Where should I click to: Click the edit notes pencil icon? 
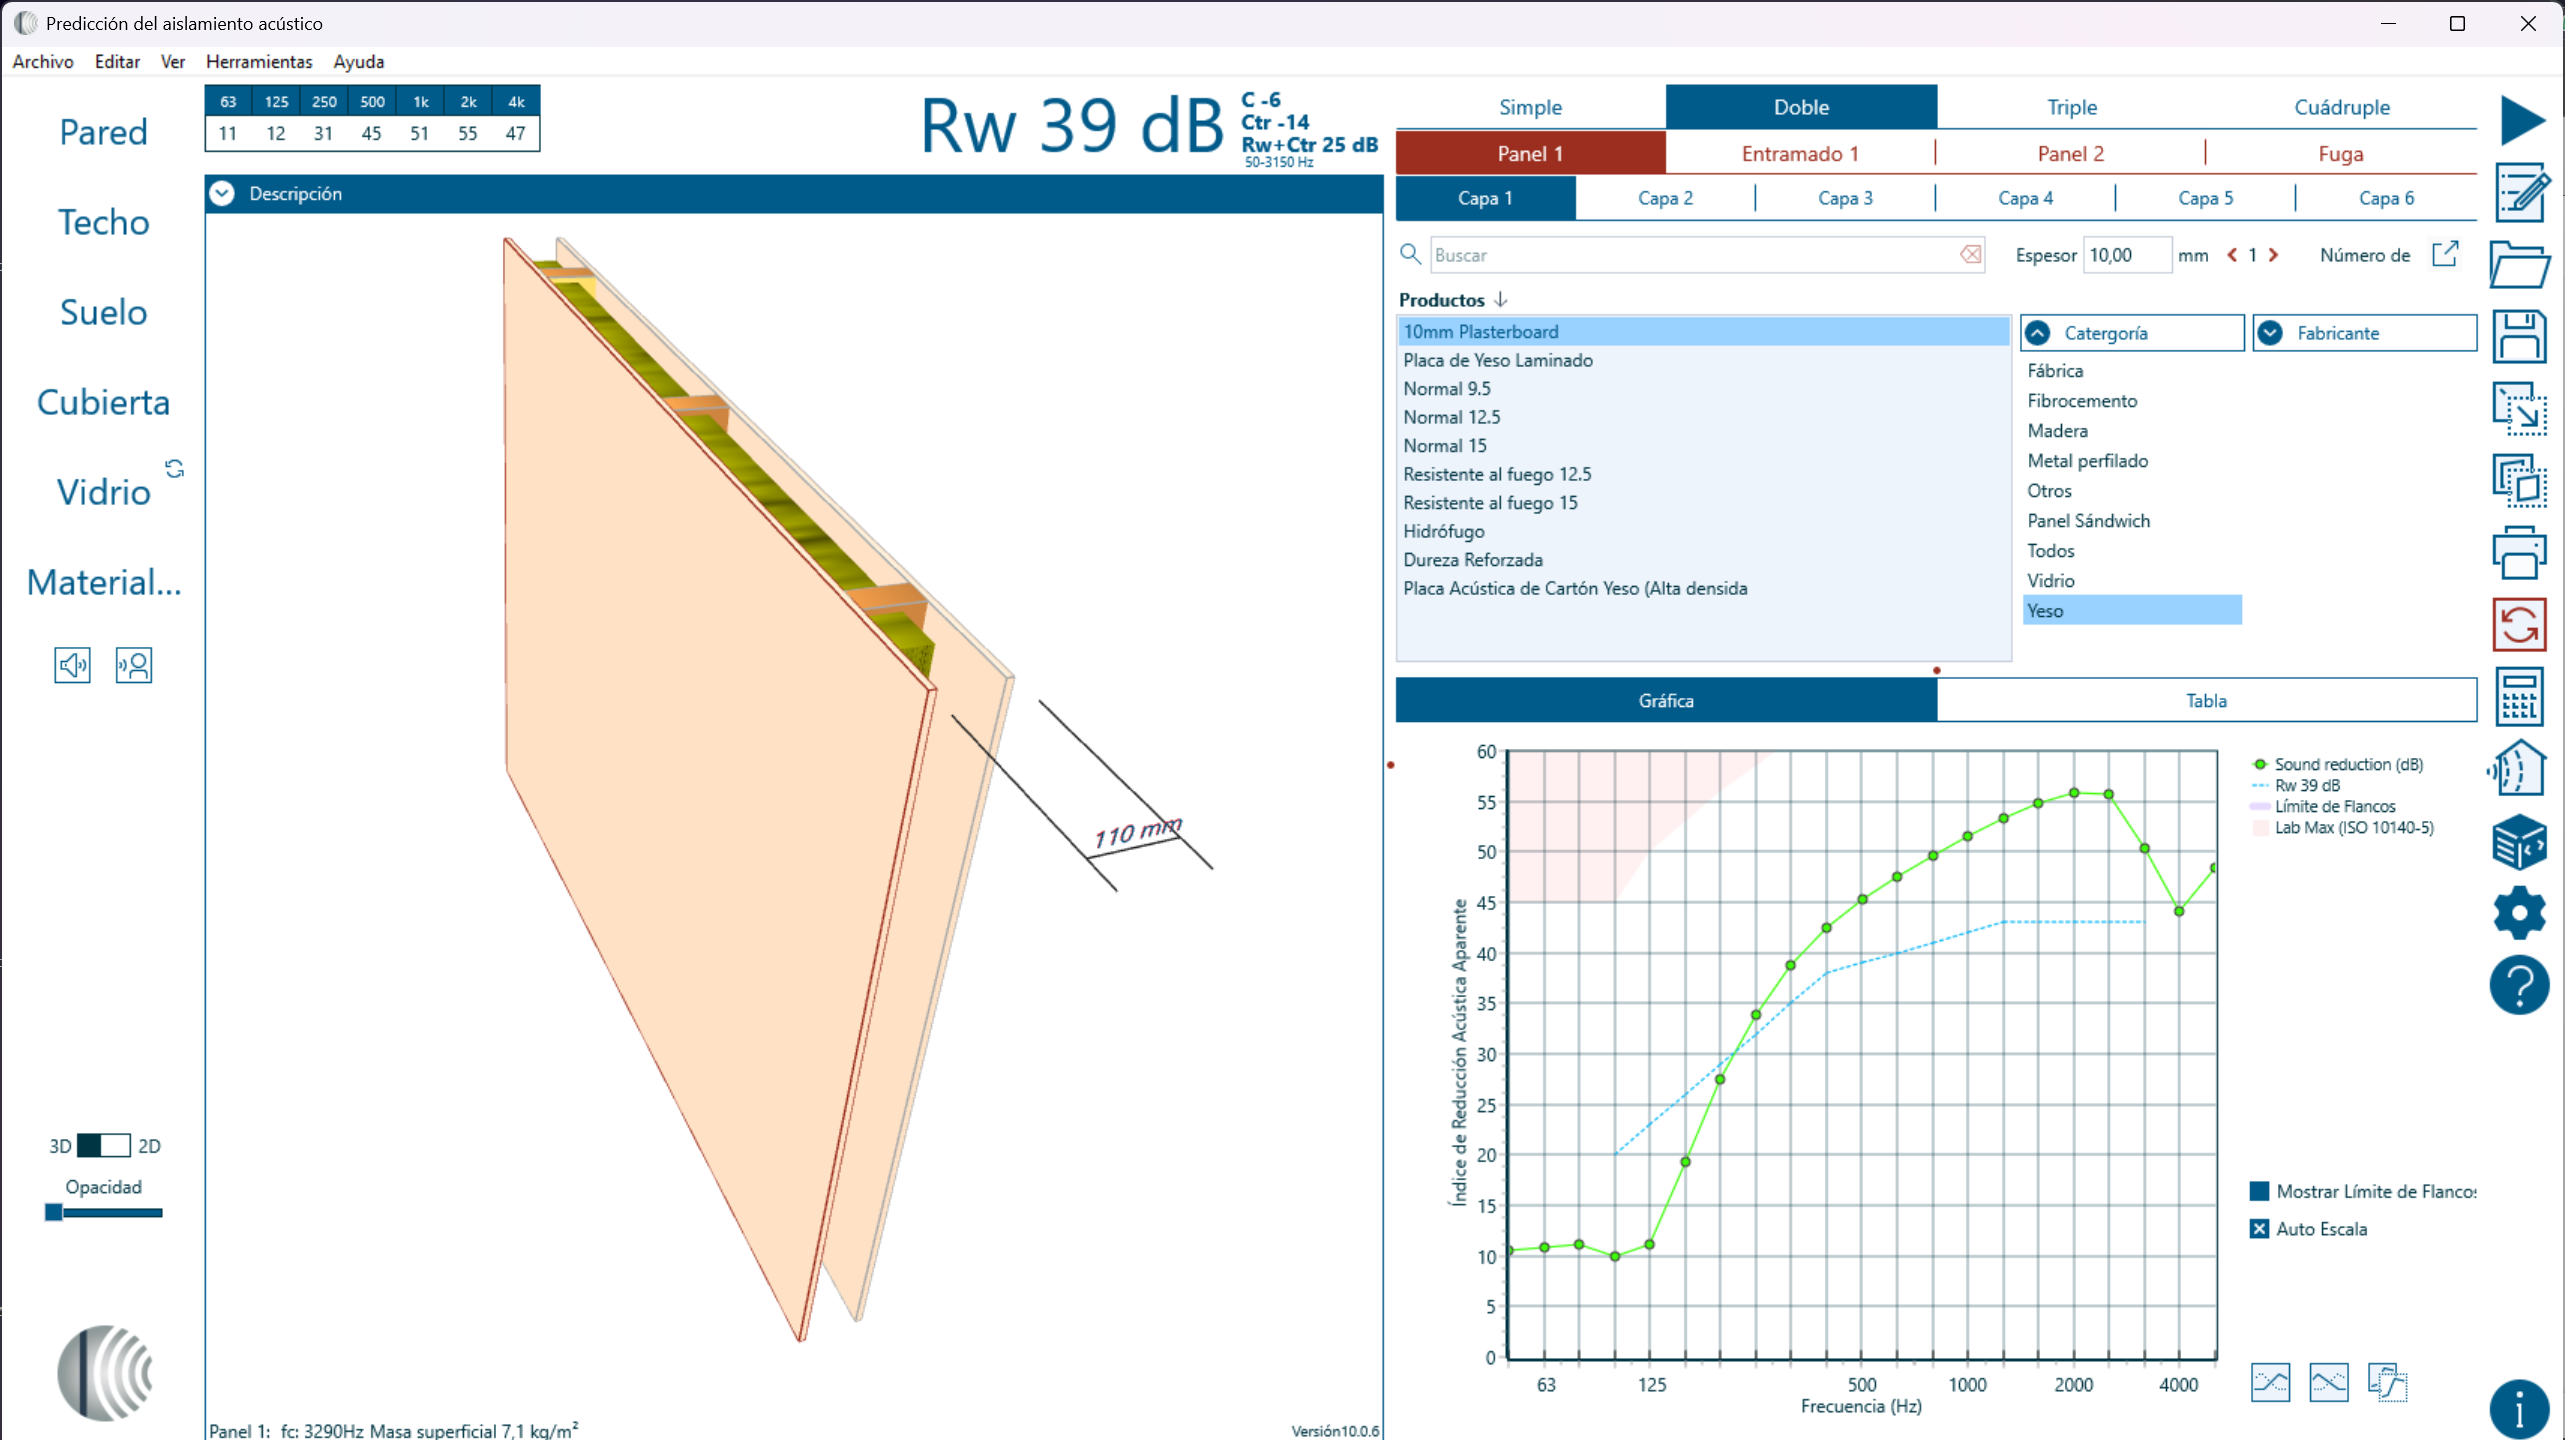click(2519, 192)
